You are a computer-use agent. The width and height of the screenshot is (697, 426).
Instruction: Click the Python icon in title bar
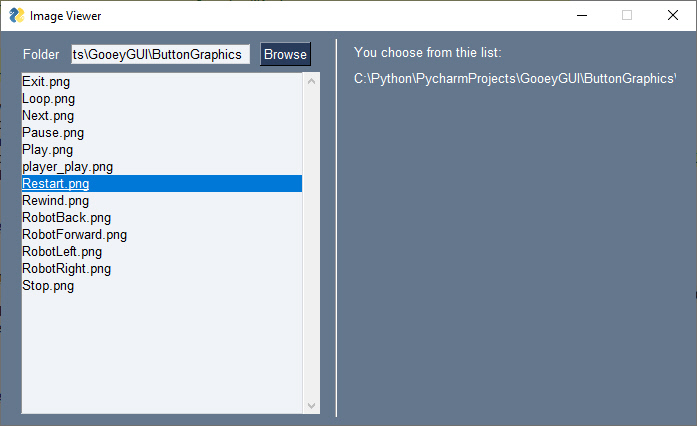coord(16,15)
